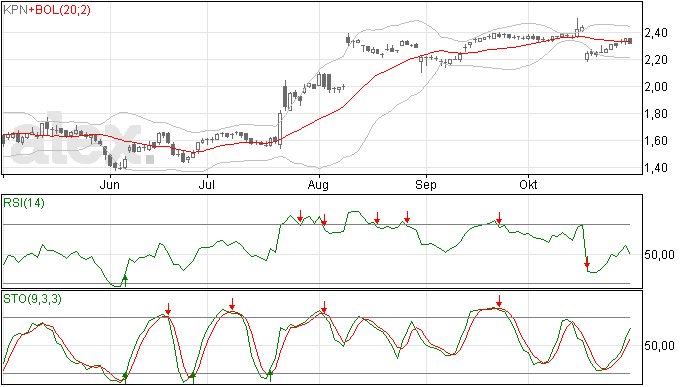Click the August red sell arrow in STO panel
This screenshot has height=387, width=690.
tap(324, 307)
